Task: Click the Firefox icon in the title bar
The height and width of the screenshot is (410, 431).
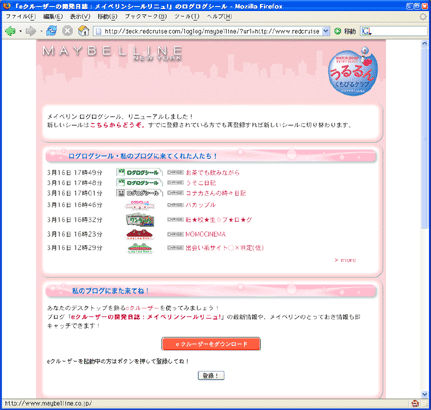Action: coord(6,6)
